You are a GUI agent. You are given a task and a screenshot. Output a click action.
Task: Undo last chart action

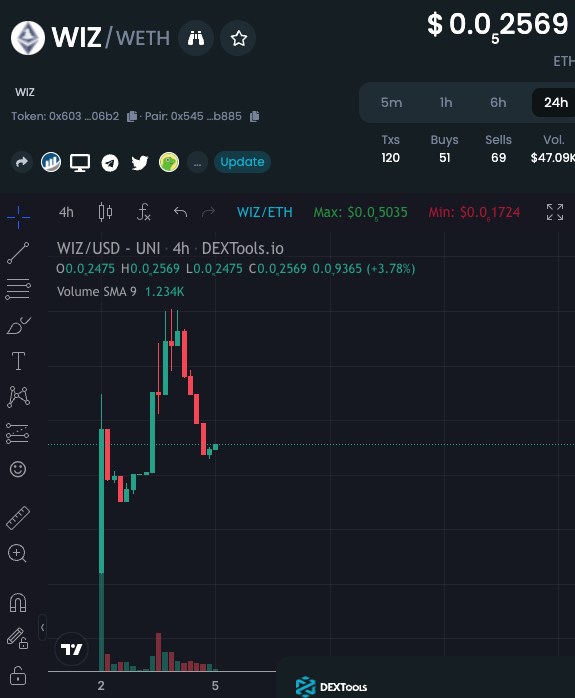pos(180,212)
